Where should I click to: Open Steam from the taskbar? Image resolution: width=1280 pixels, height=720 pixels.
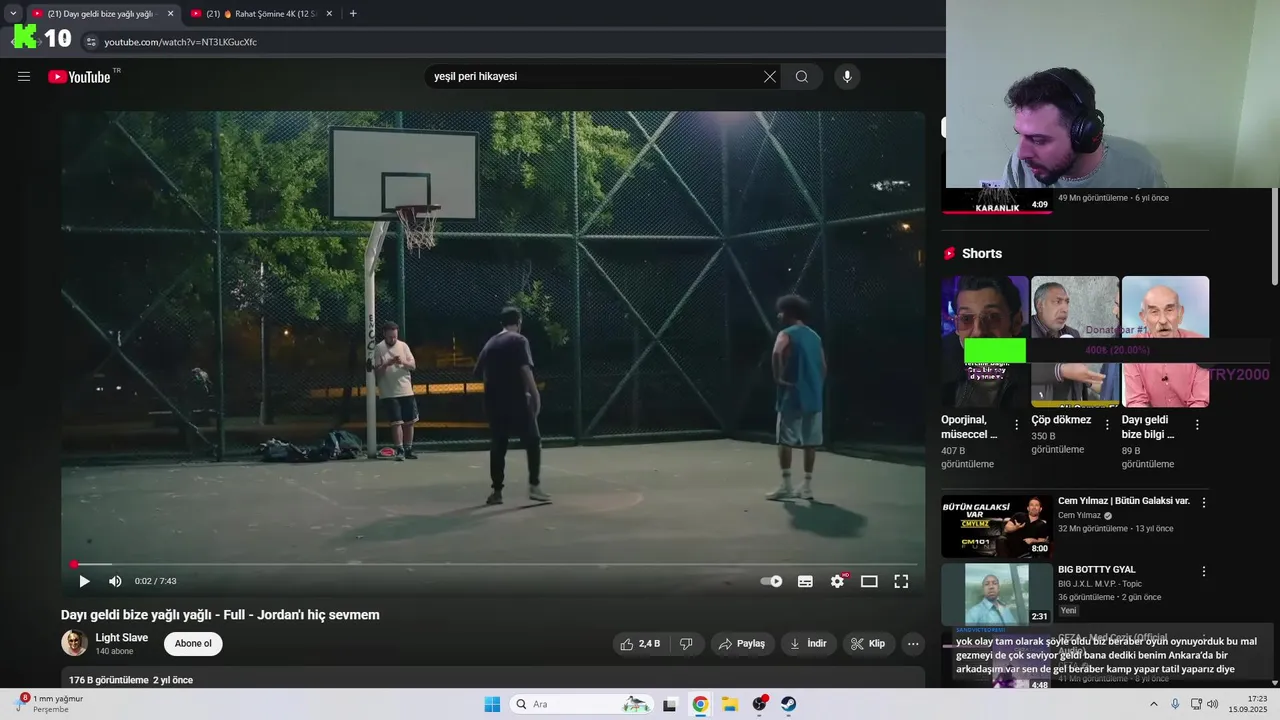[x=789, y=704]
